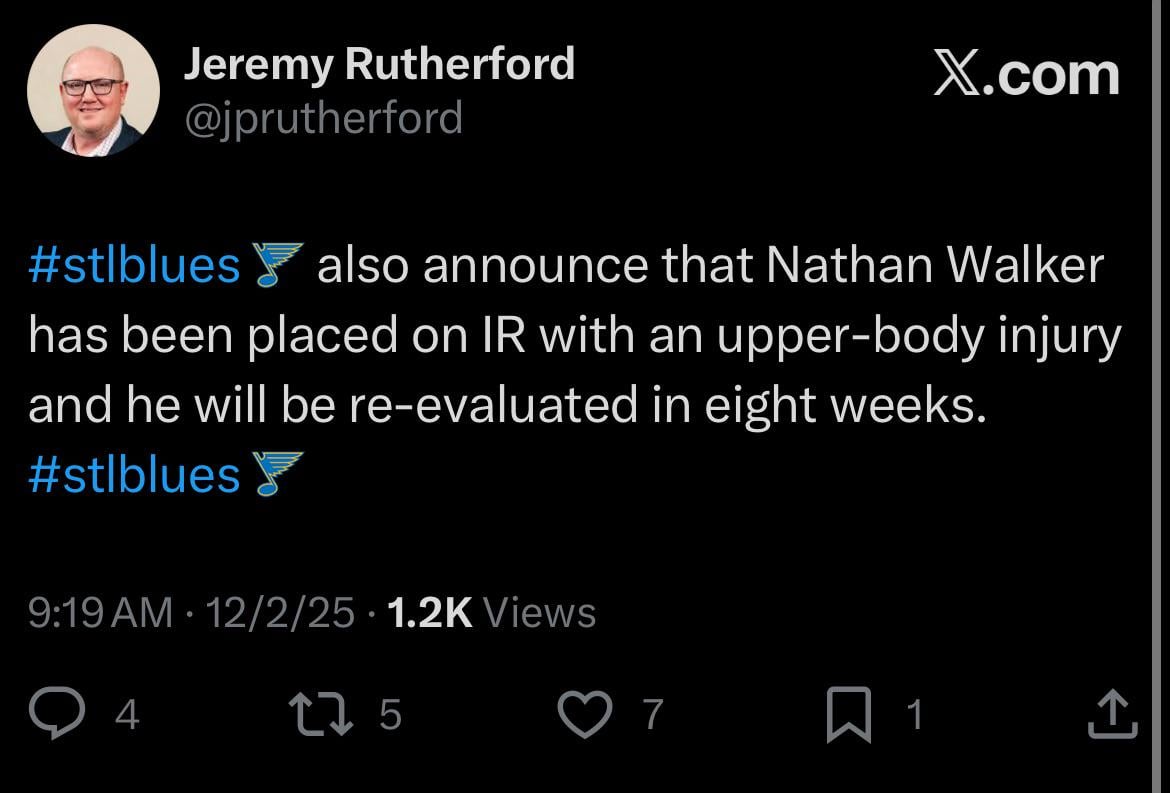Select the Jeremy Rutherford display name

pyautogui.click(x=380, y=63)
